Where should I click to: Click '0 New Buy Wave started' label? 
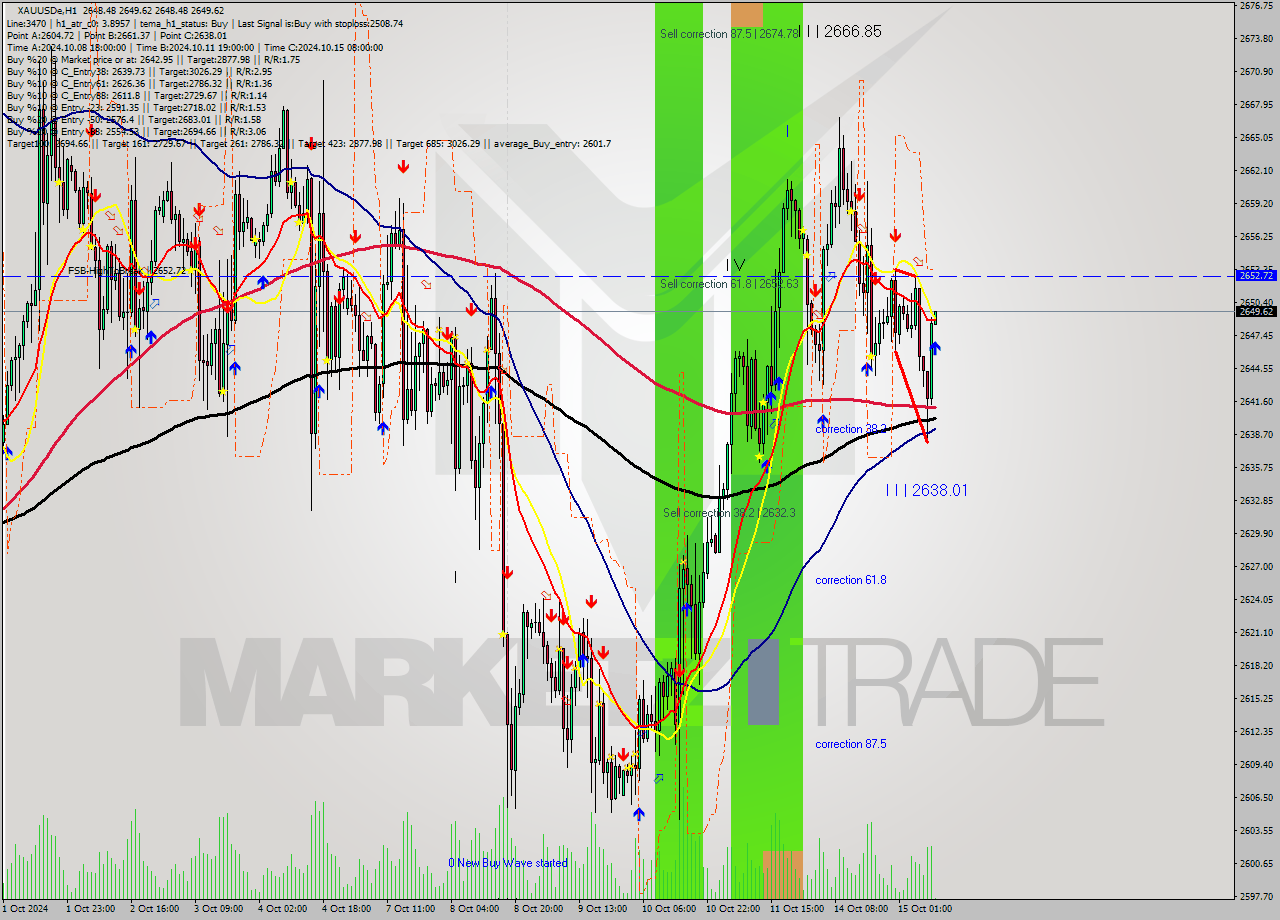508,863
